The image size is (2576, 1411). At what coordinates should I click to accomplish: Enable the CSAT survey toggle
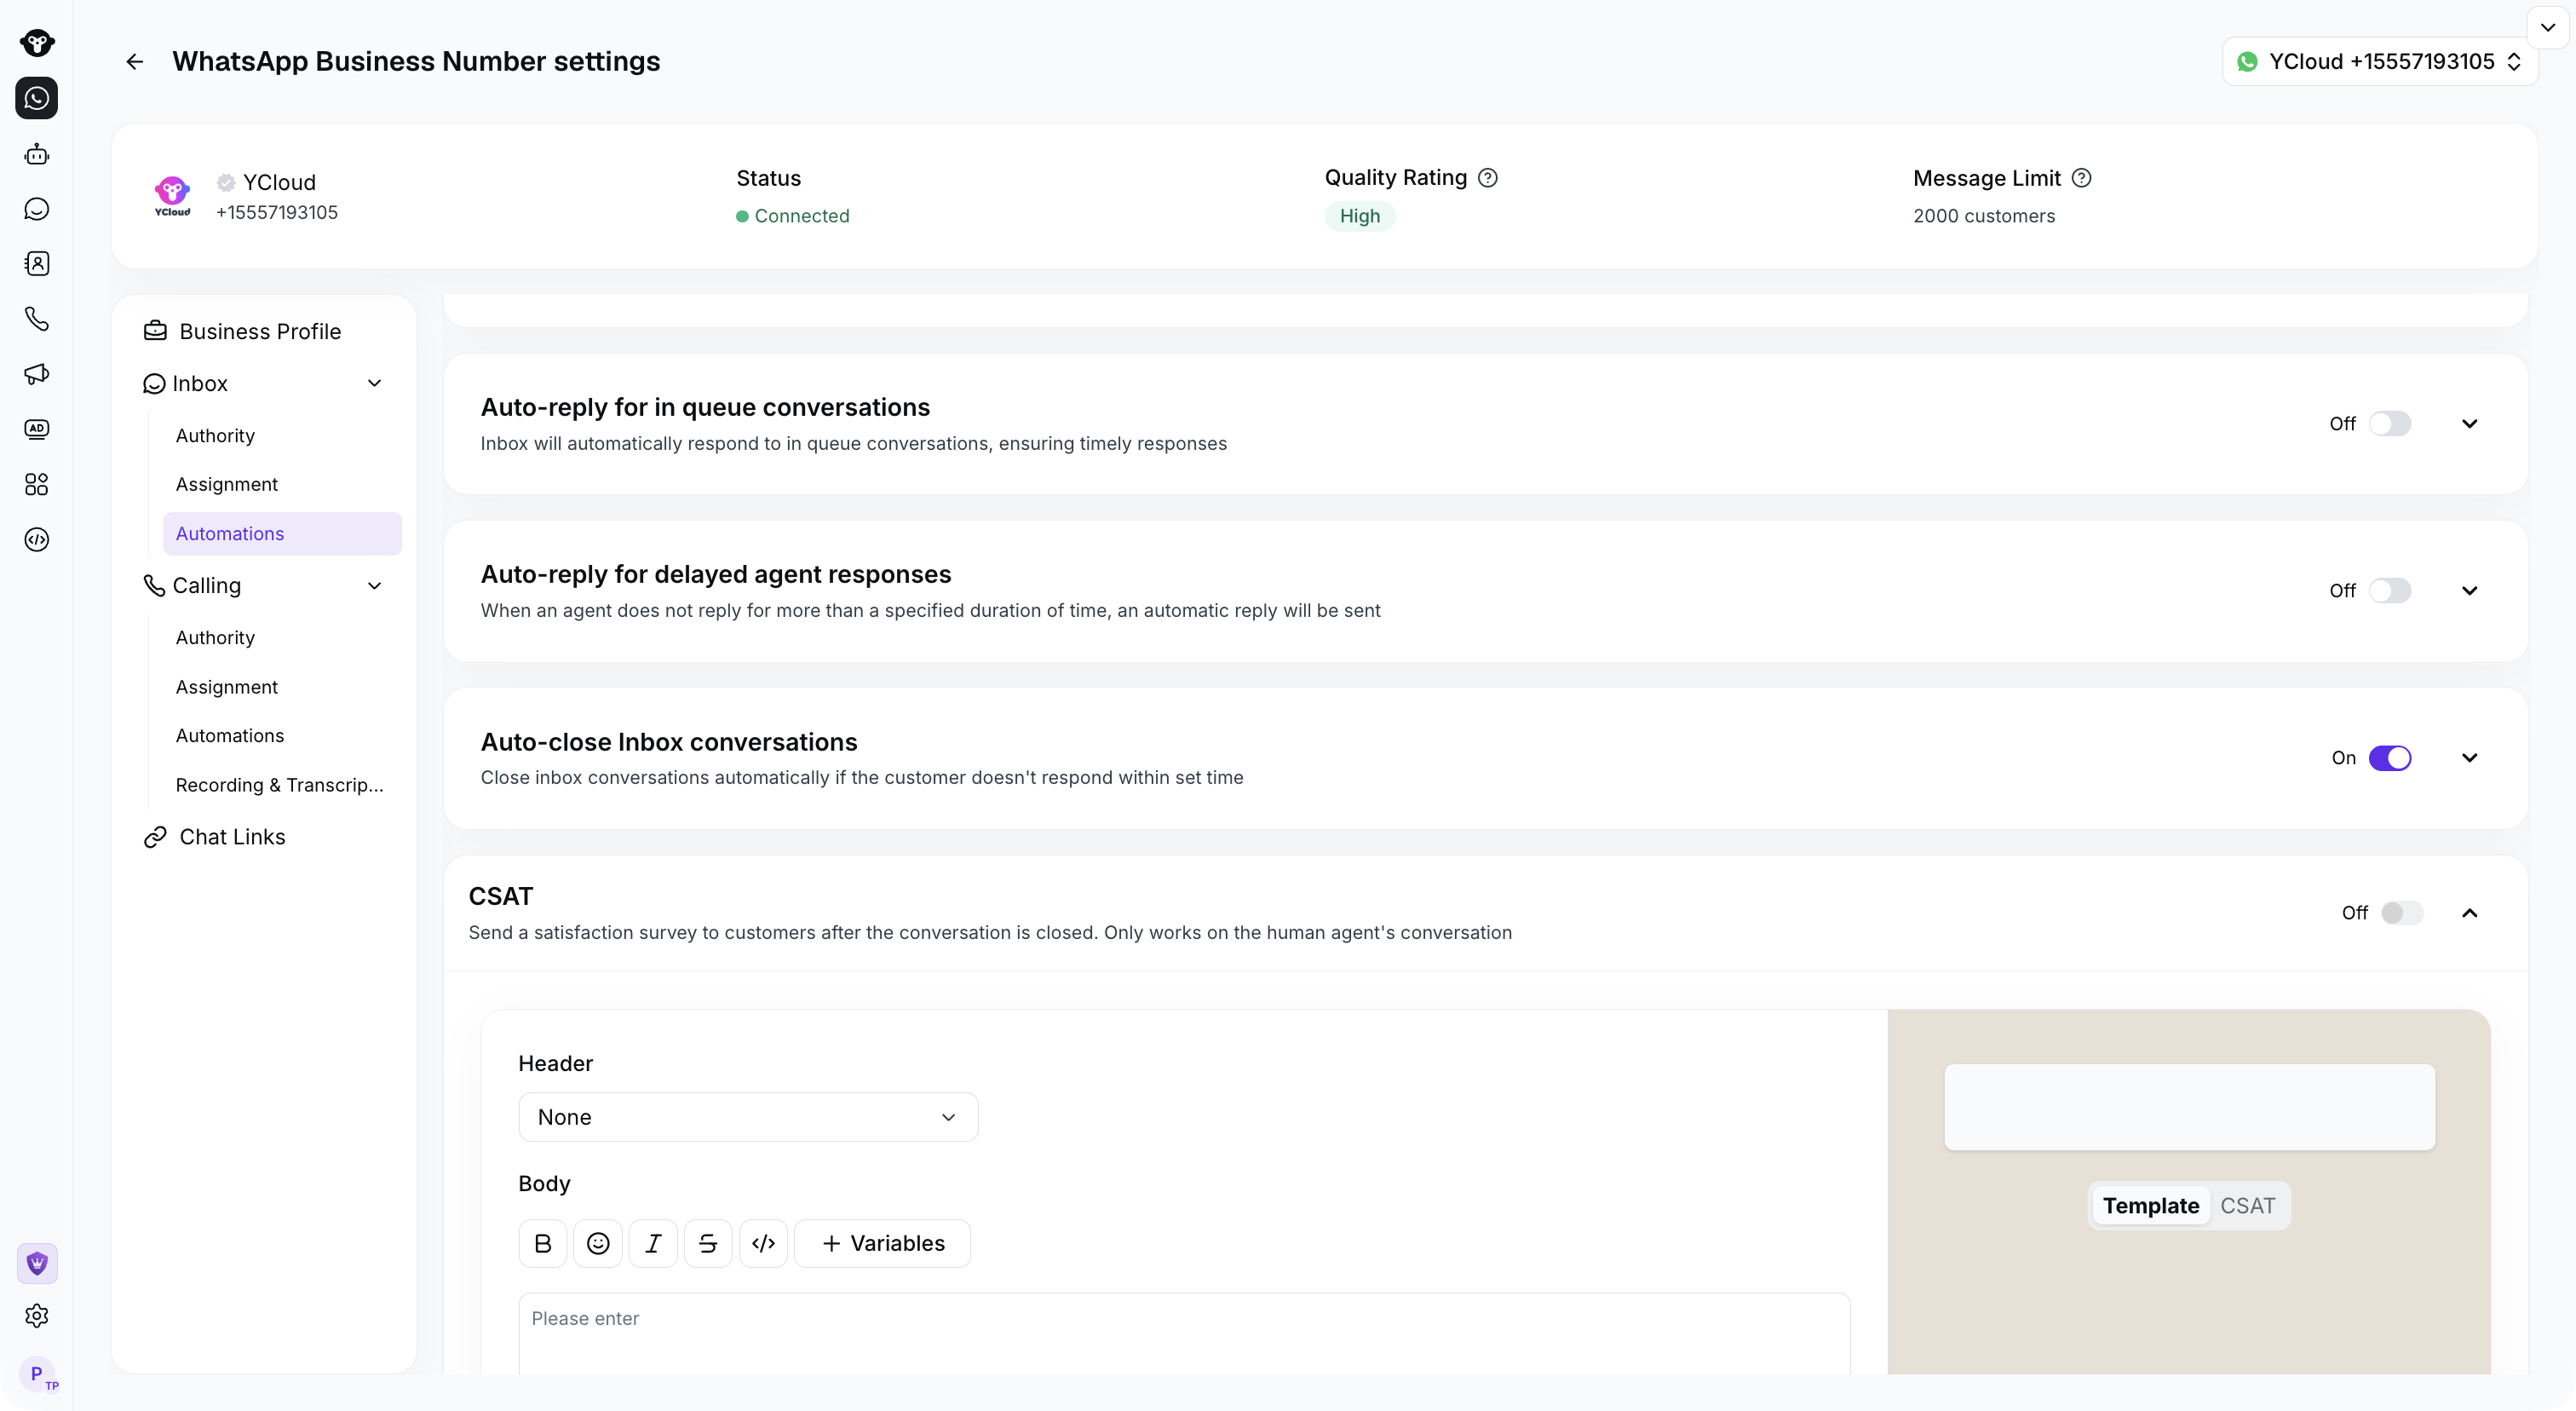click(2401, 913)
